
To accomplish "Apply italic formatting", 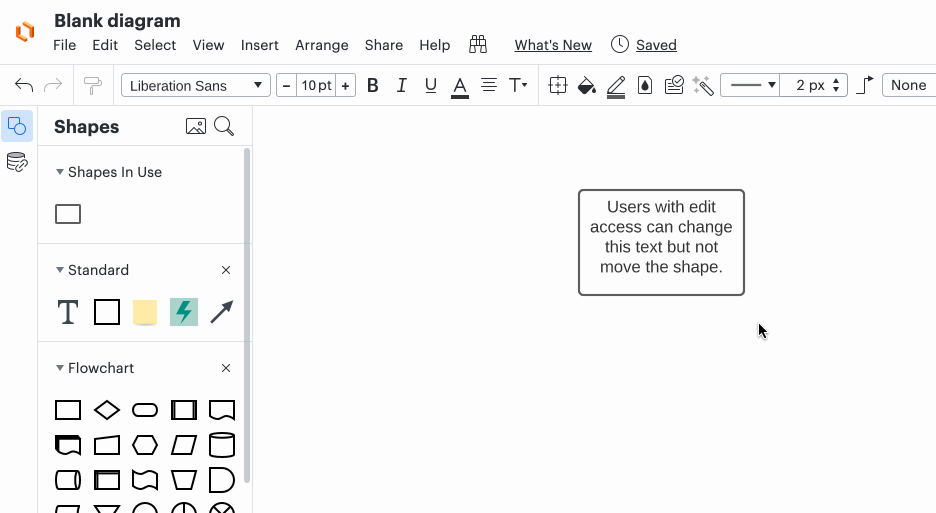I will pyautogui.click(x=402, y=85).
